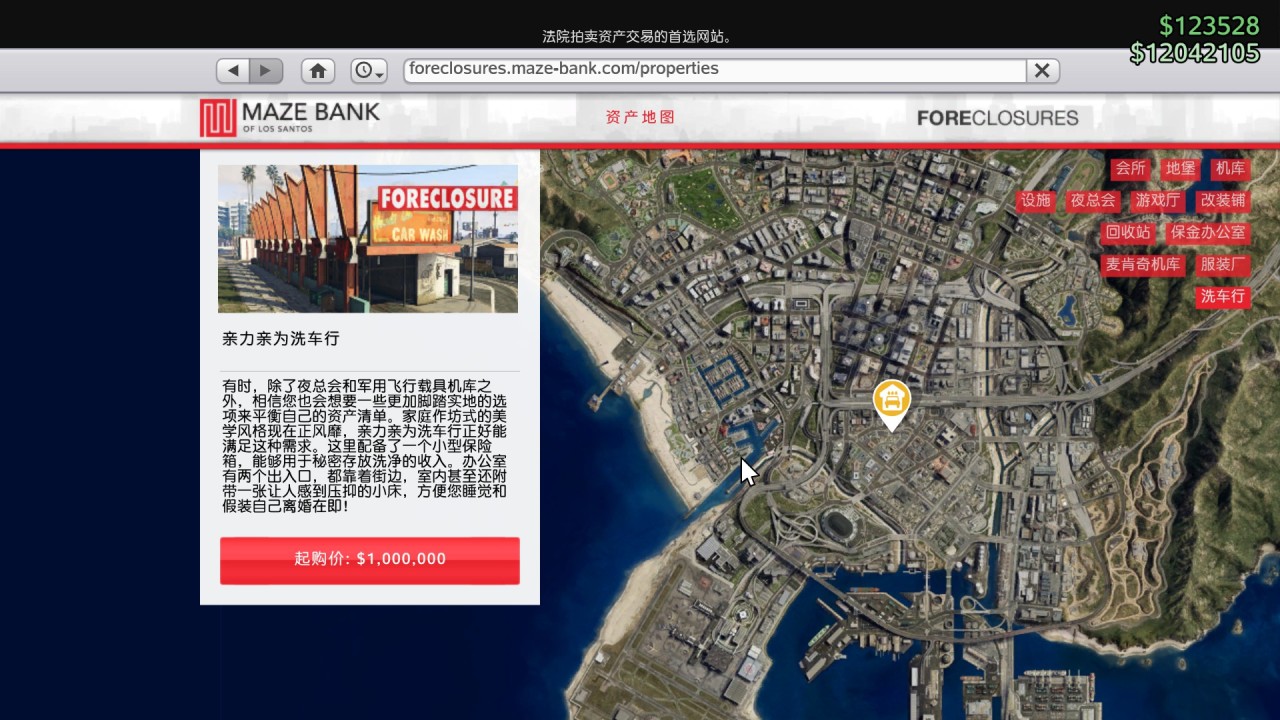The width and height of the screenshot is (1280, 720).
Task: Open the browser home page icon
Action: tap(318, 71)
